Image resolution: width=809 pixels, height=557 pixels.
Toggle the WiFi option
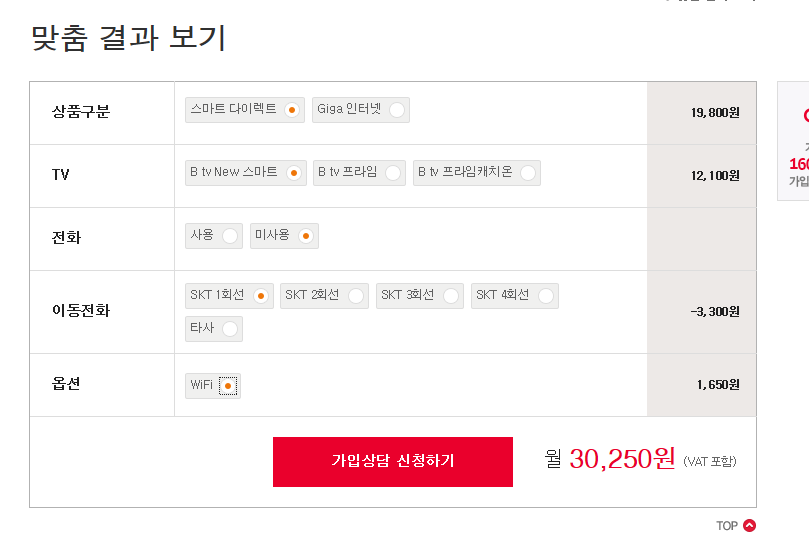(x=228, y=386)
